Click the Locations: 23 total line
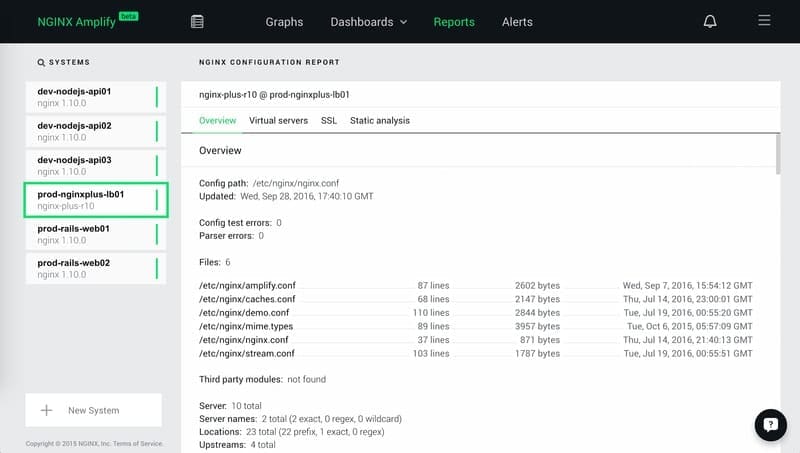Screen dimensions: 800x453 pyautogui.click(x=291, y=432)
